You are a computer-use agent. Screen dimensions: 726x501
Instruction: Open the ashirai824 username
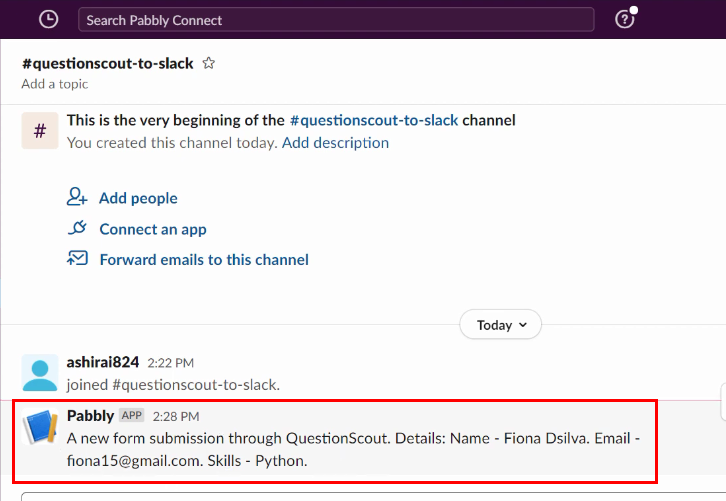click(x=103, y=362)
